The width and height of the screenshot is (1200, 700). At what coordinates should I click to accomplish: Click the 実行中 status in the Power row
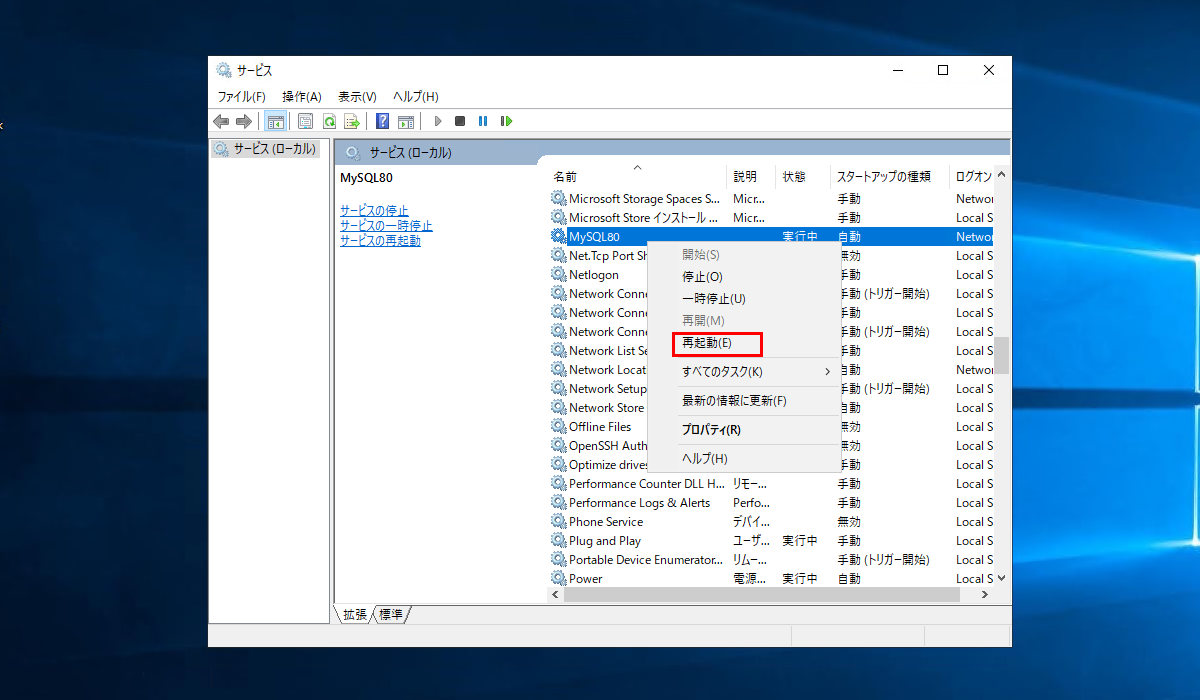pyautogui.click(x=800, y=579)
